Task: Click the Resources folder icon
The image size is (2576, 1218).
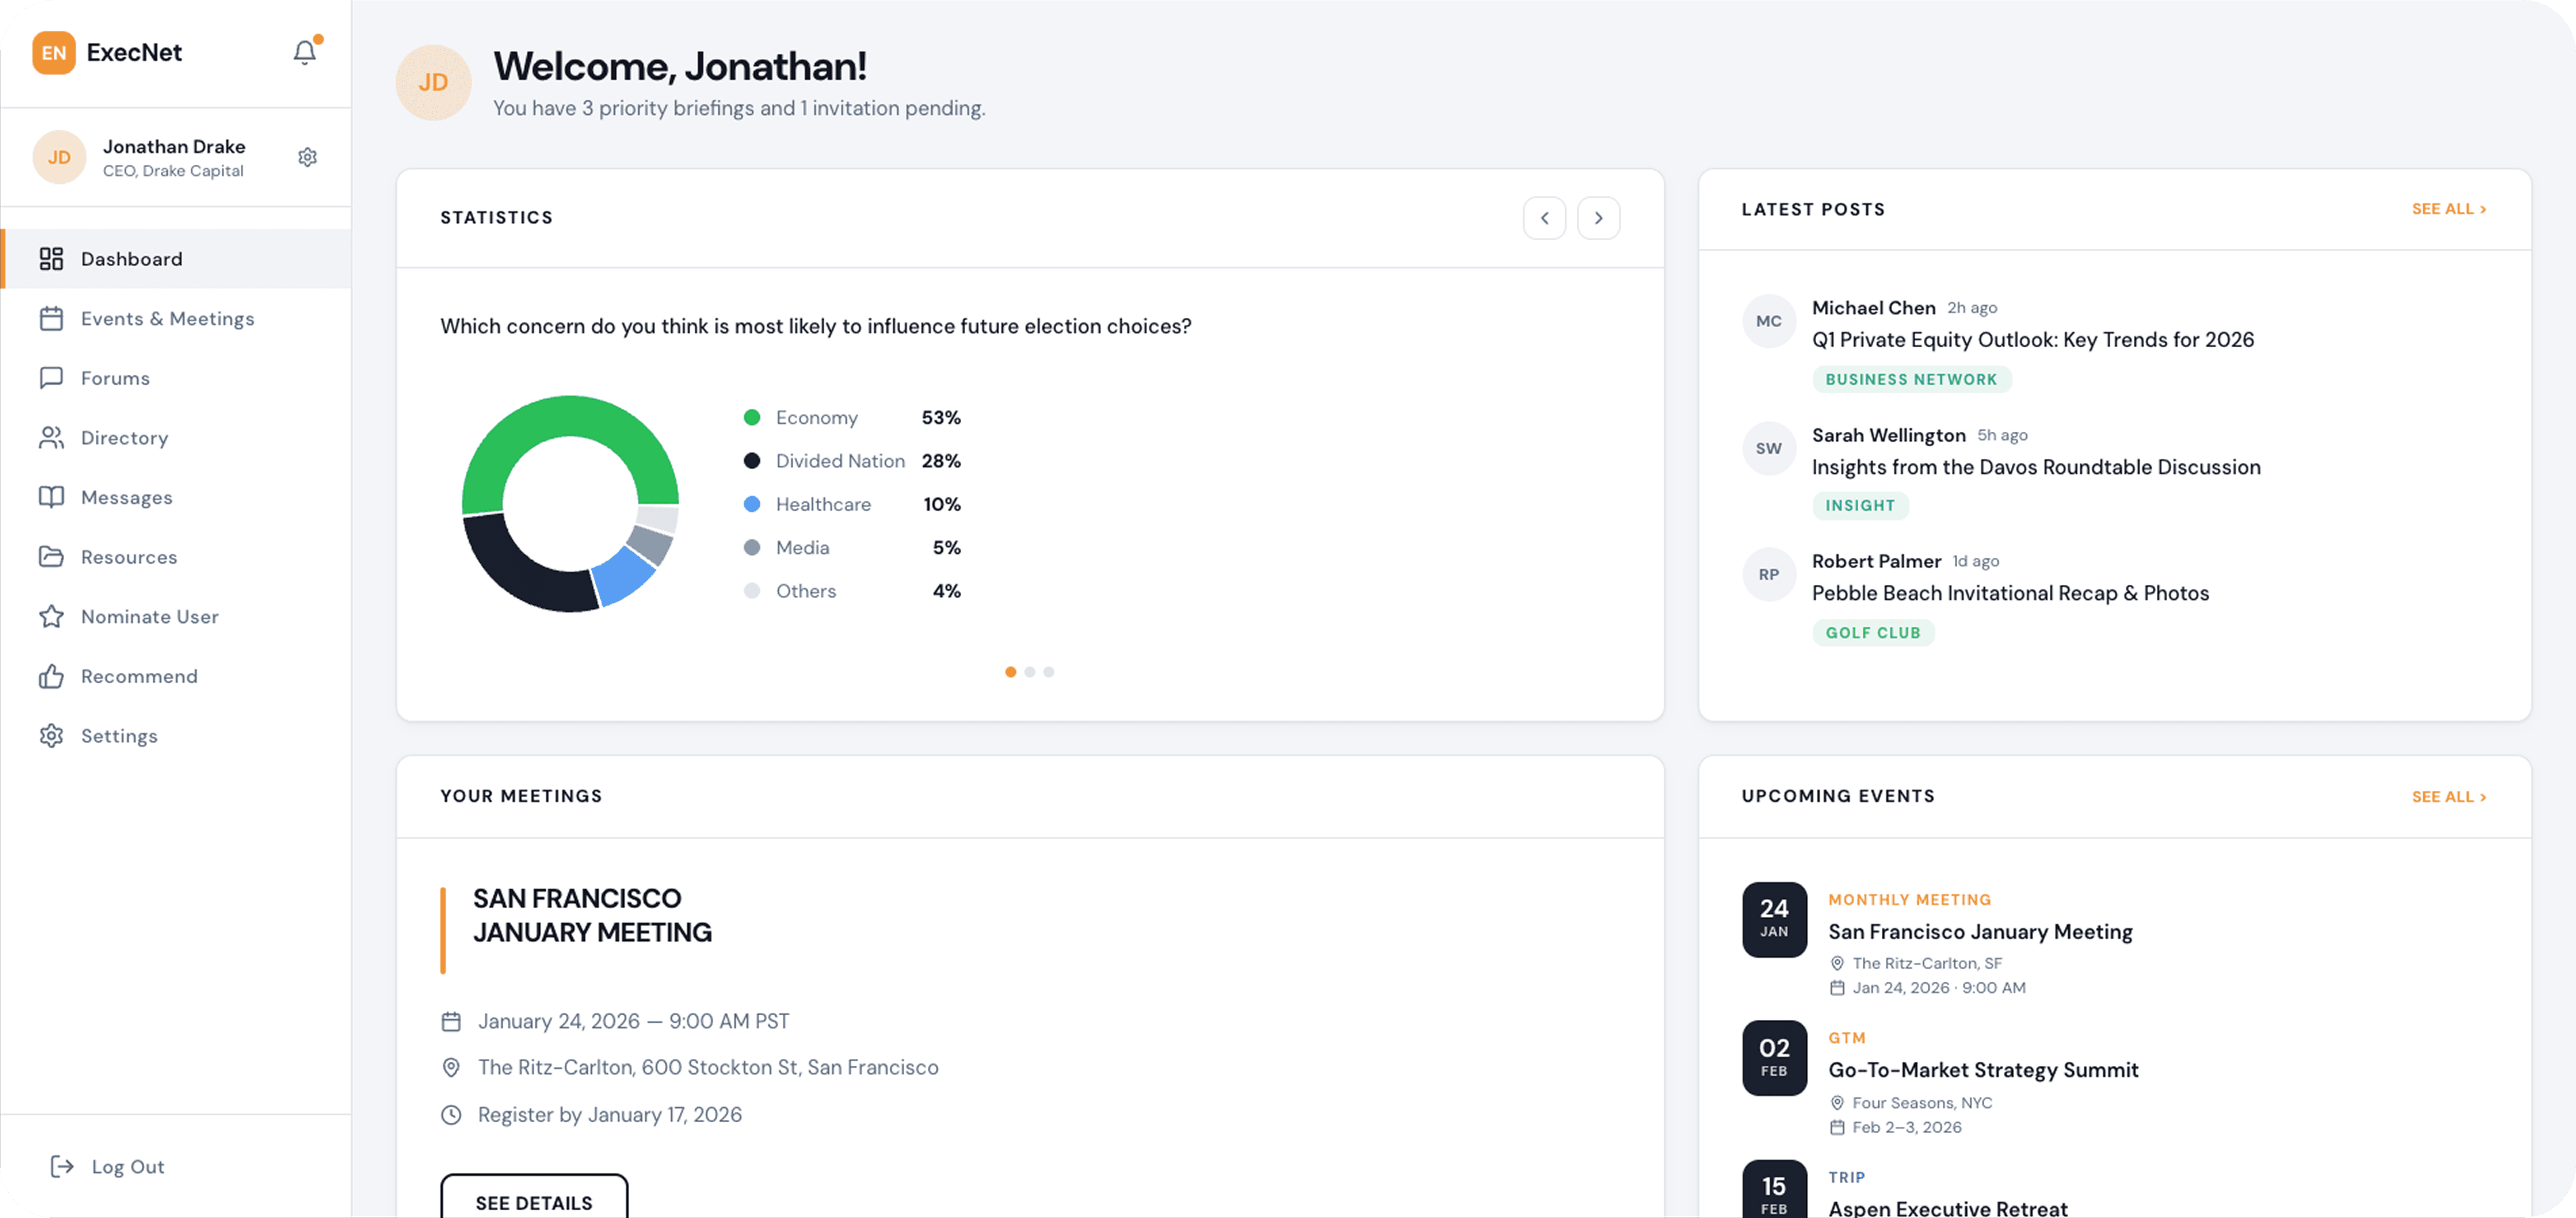Action: tap(51, 557)
